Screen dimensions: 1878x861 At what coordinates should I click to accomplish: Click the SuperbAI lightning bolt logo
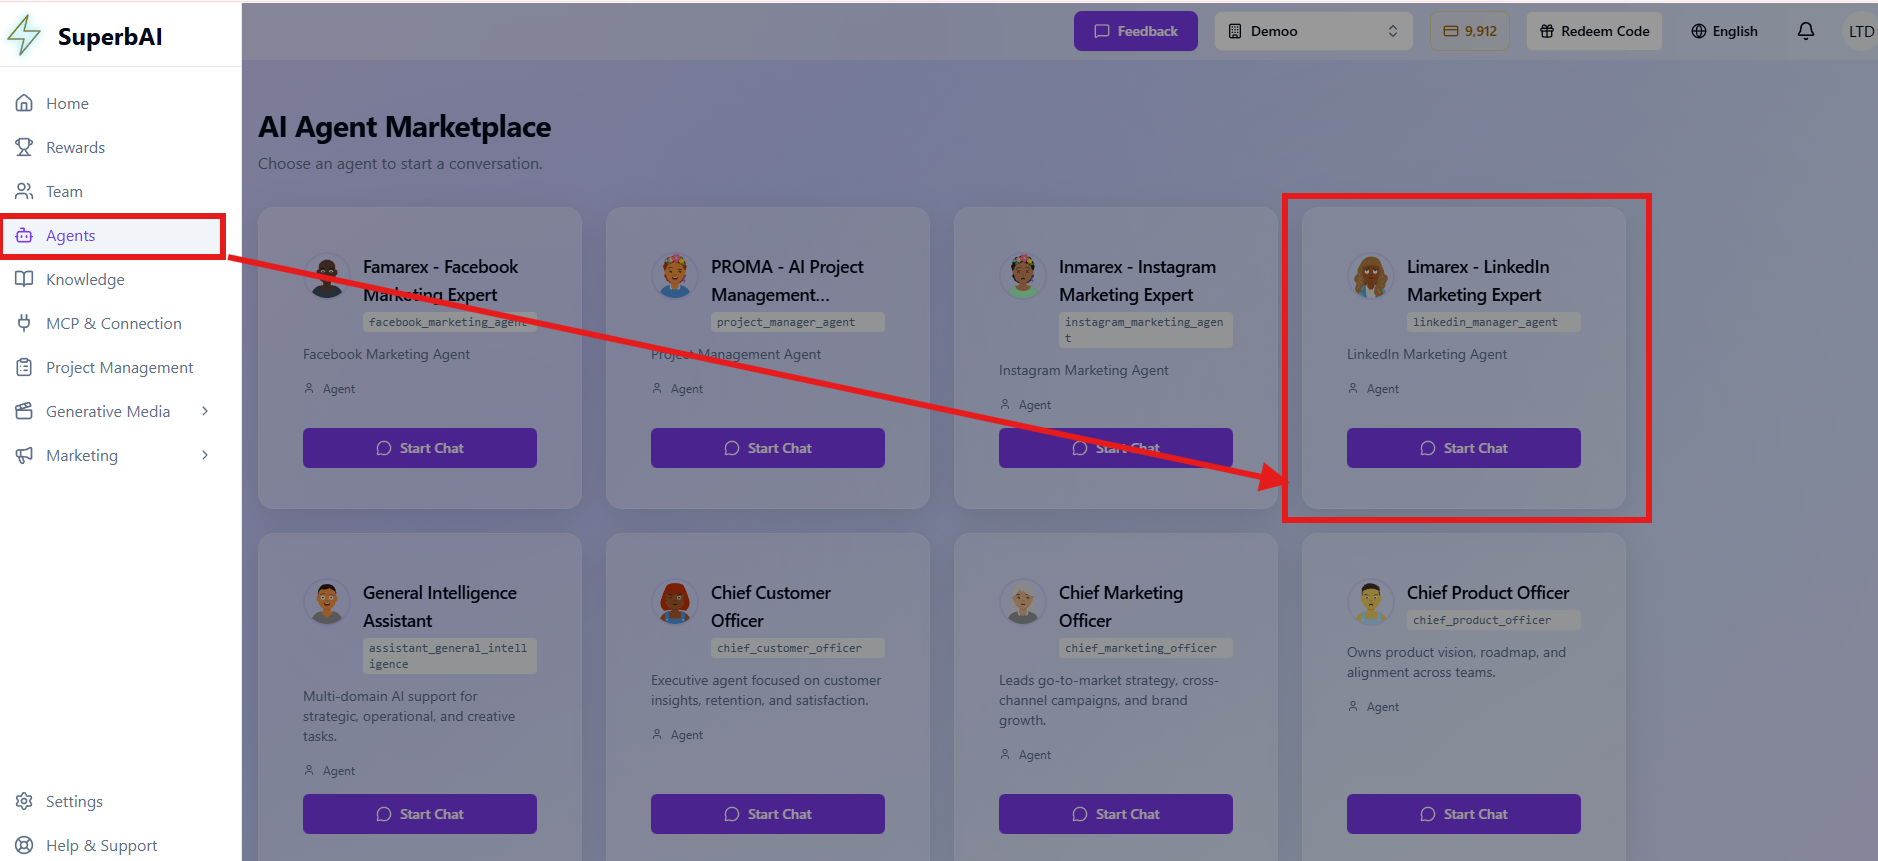pyautogui.click(x=24, y=36)
